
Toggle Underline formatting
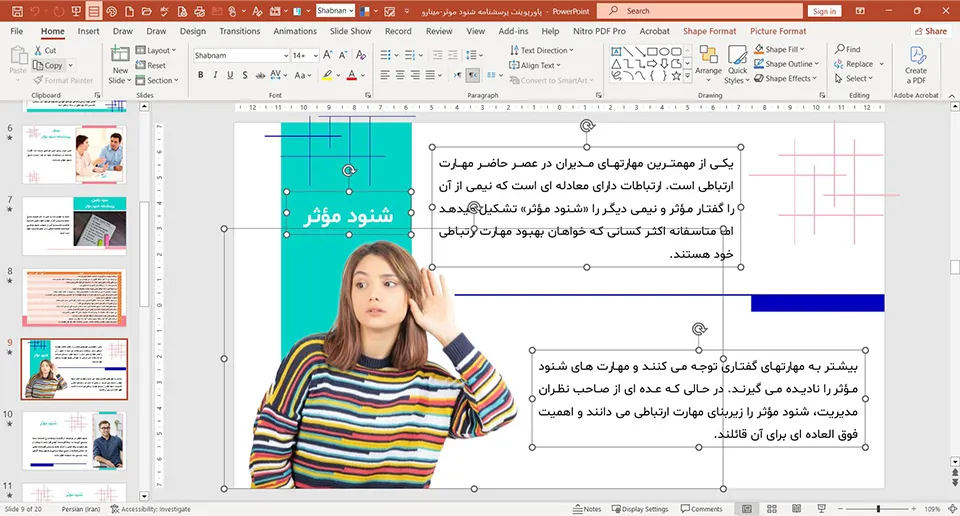[230, 75]
